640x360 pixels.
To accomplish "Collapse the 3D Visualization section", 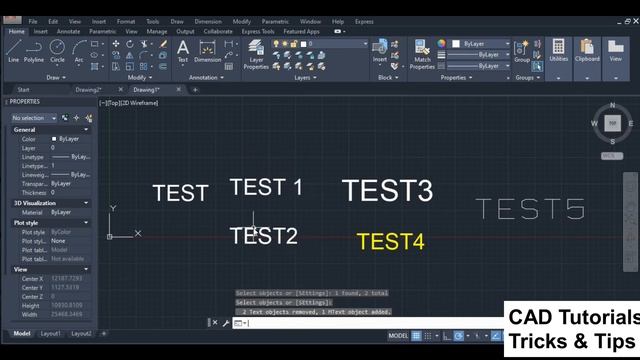I will (86, 203).
